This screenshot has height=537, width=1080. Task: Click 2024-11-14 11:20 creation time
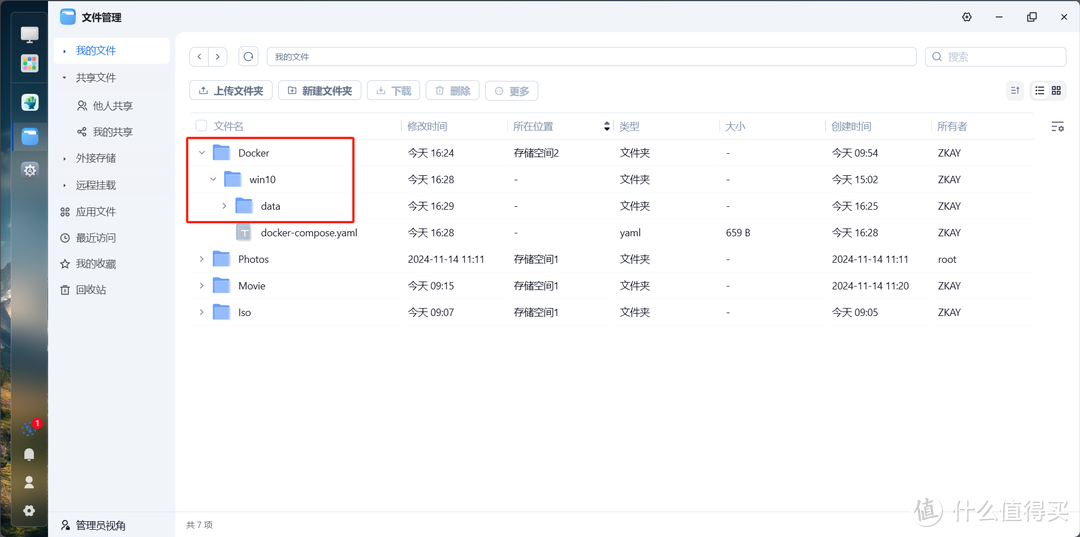click(870, 286)
